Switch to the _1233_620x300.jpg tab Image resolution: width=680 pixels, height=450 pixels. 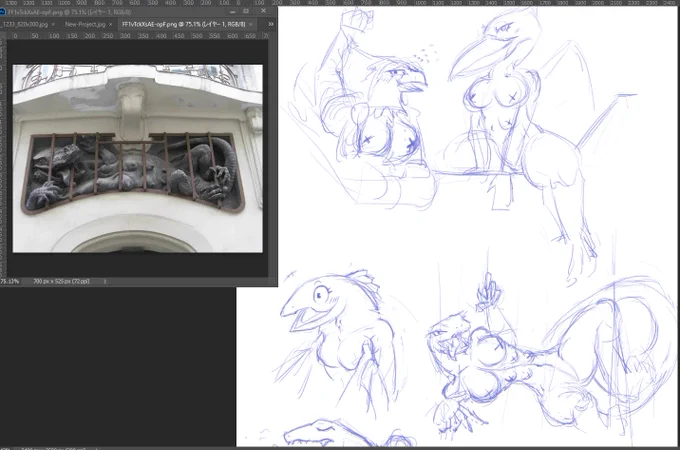pos(25,24)
